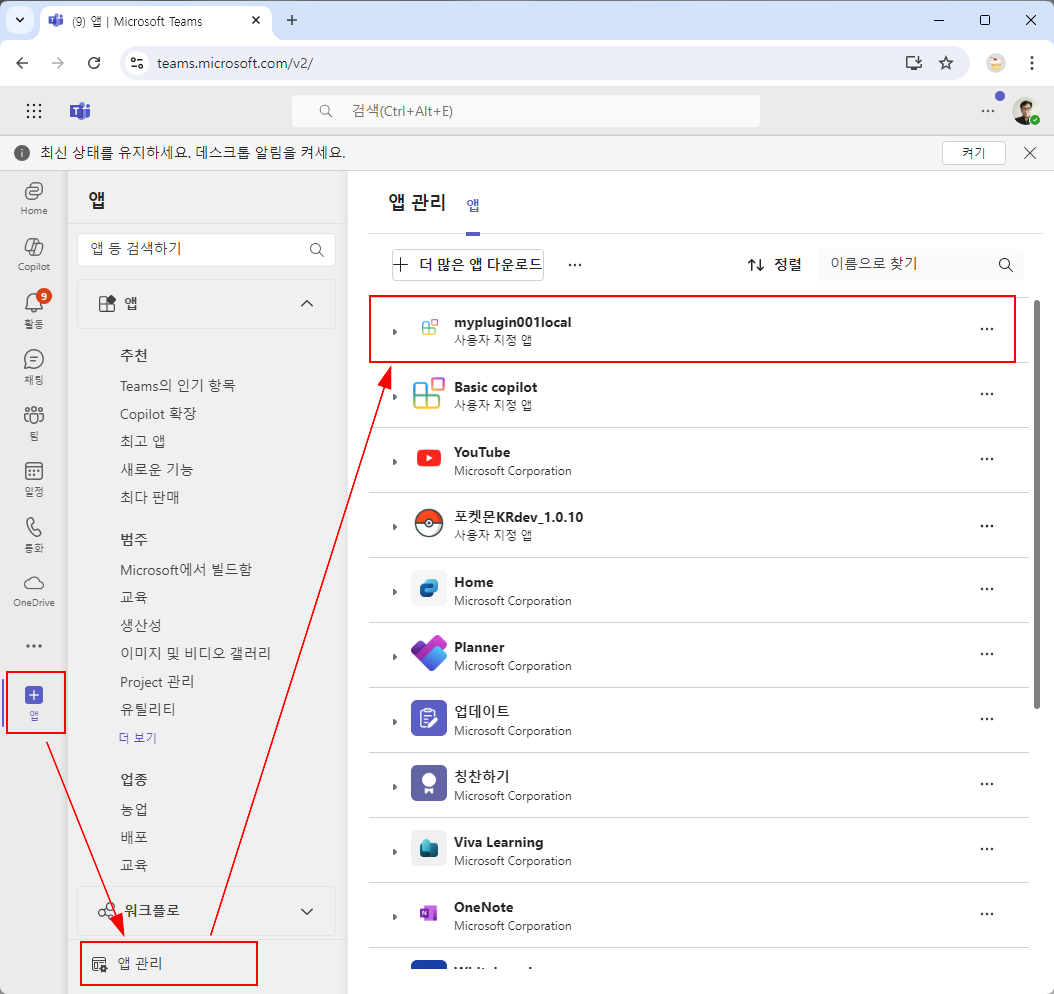Dismiss the notification banner
This screenshot has width=1054, height=994.
point(1029,153)
